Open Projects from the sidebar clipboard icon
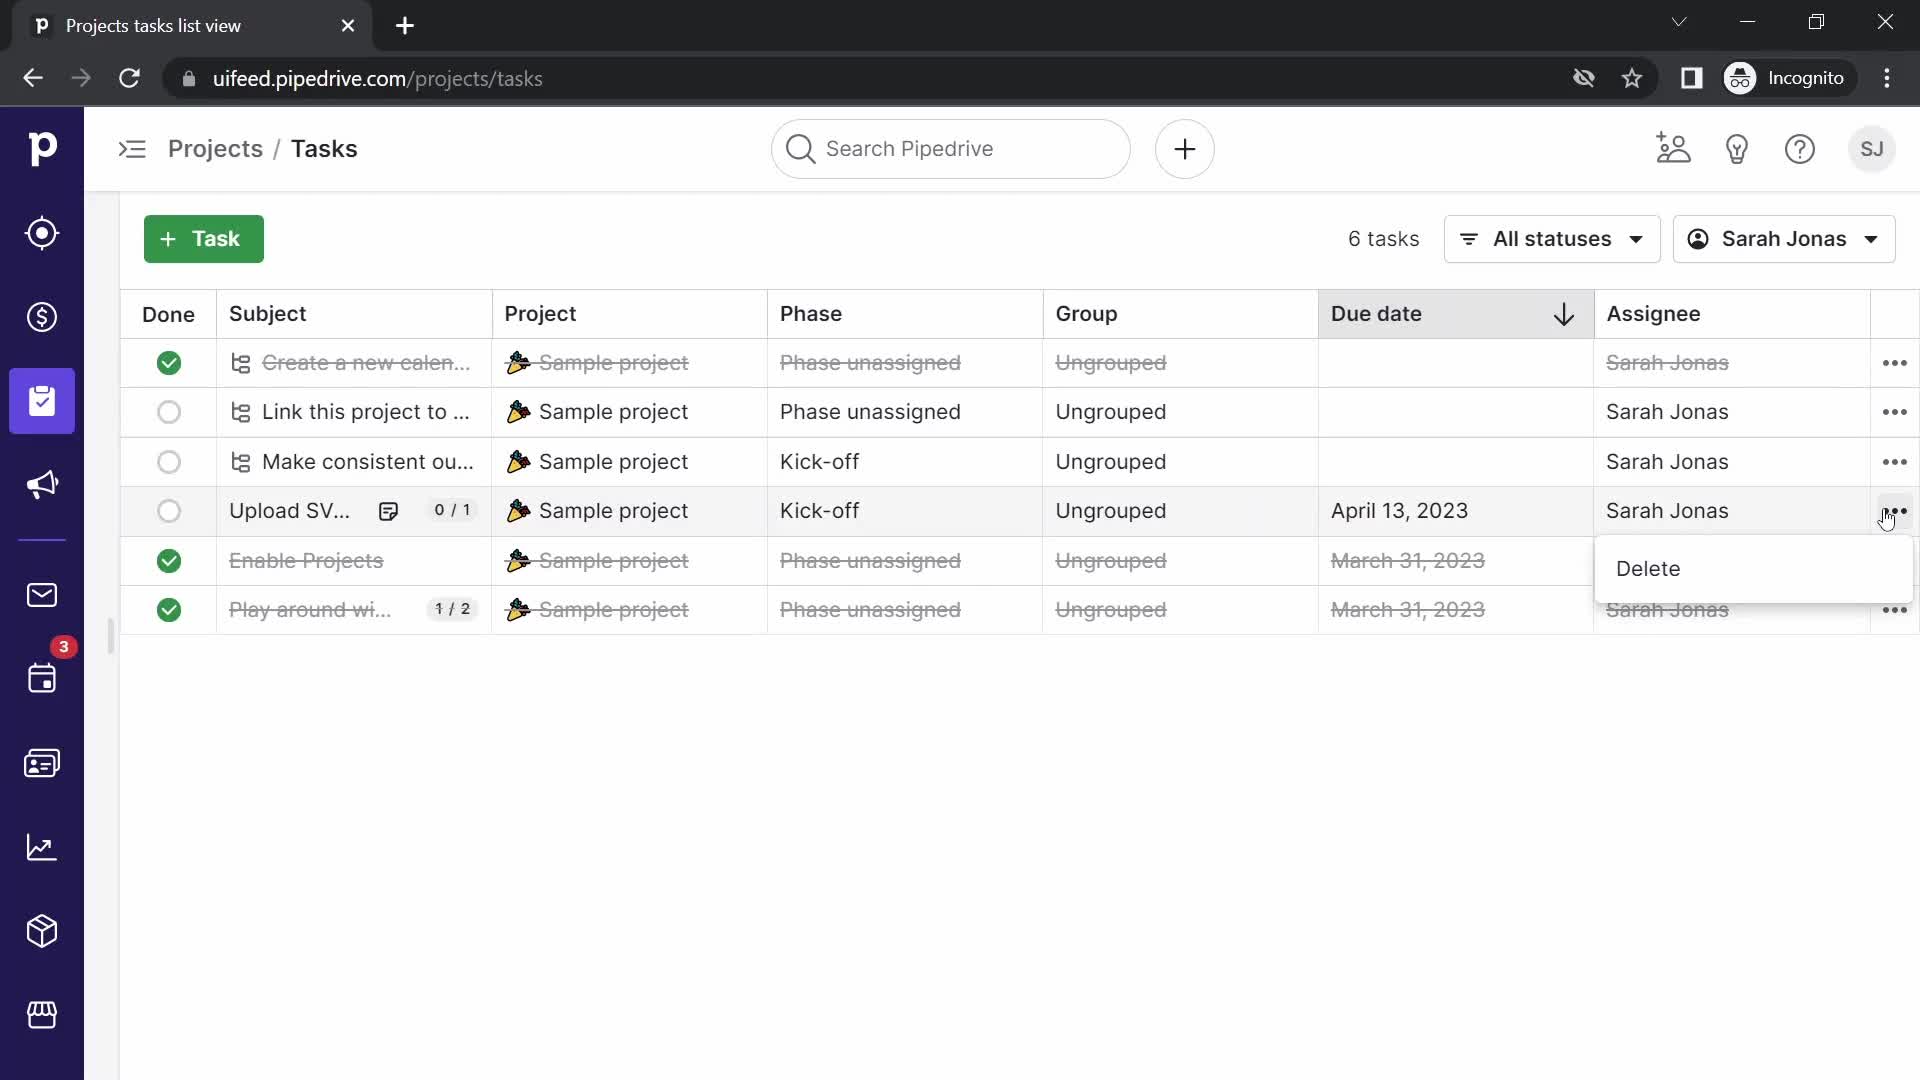 42,401
